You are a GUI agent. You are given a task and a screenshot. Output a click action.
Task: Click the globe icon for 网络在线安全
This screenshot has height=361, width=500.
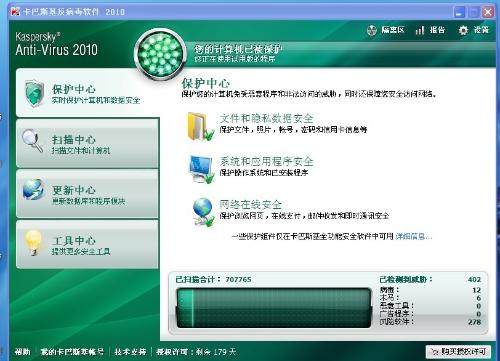point(203,212)
